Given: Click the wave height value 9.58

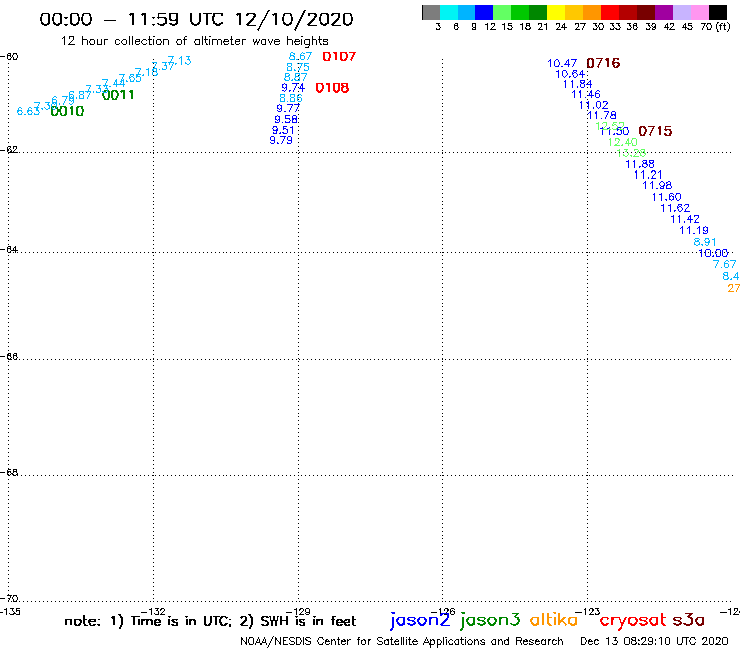Looking at the screenshot, I should (x=286, y=119).
